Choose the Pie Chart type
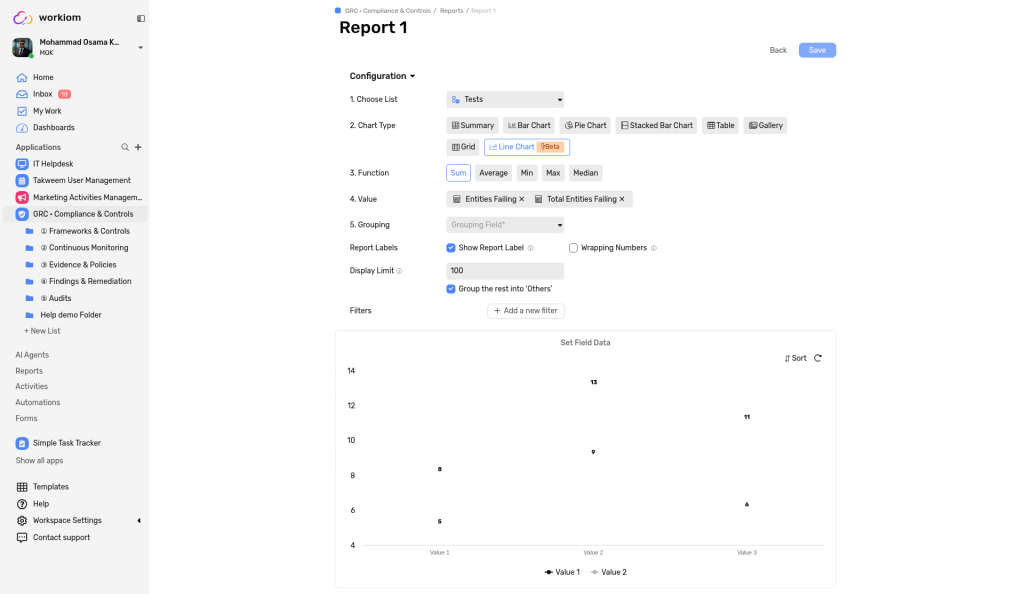This screenshot has height=594, width=1024. (x=585, y=125)
